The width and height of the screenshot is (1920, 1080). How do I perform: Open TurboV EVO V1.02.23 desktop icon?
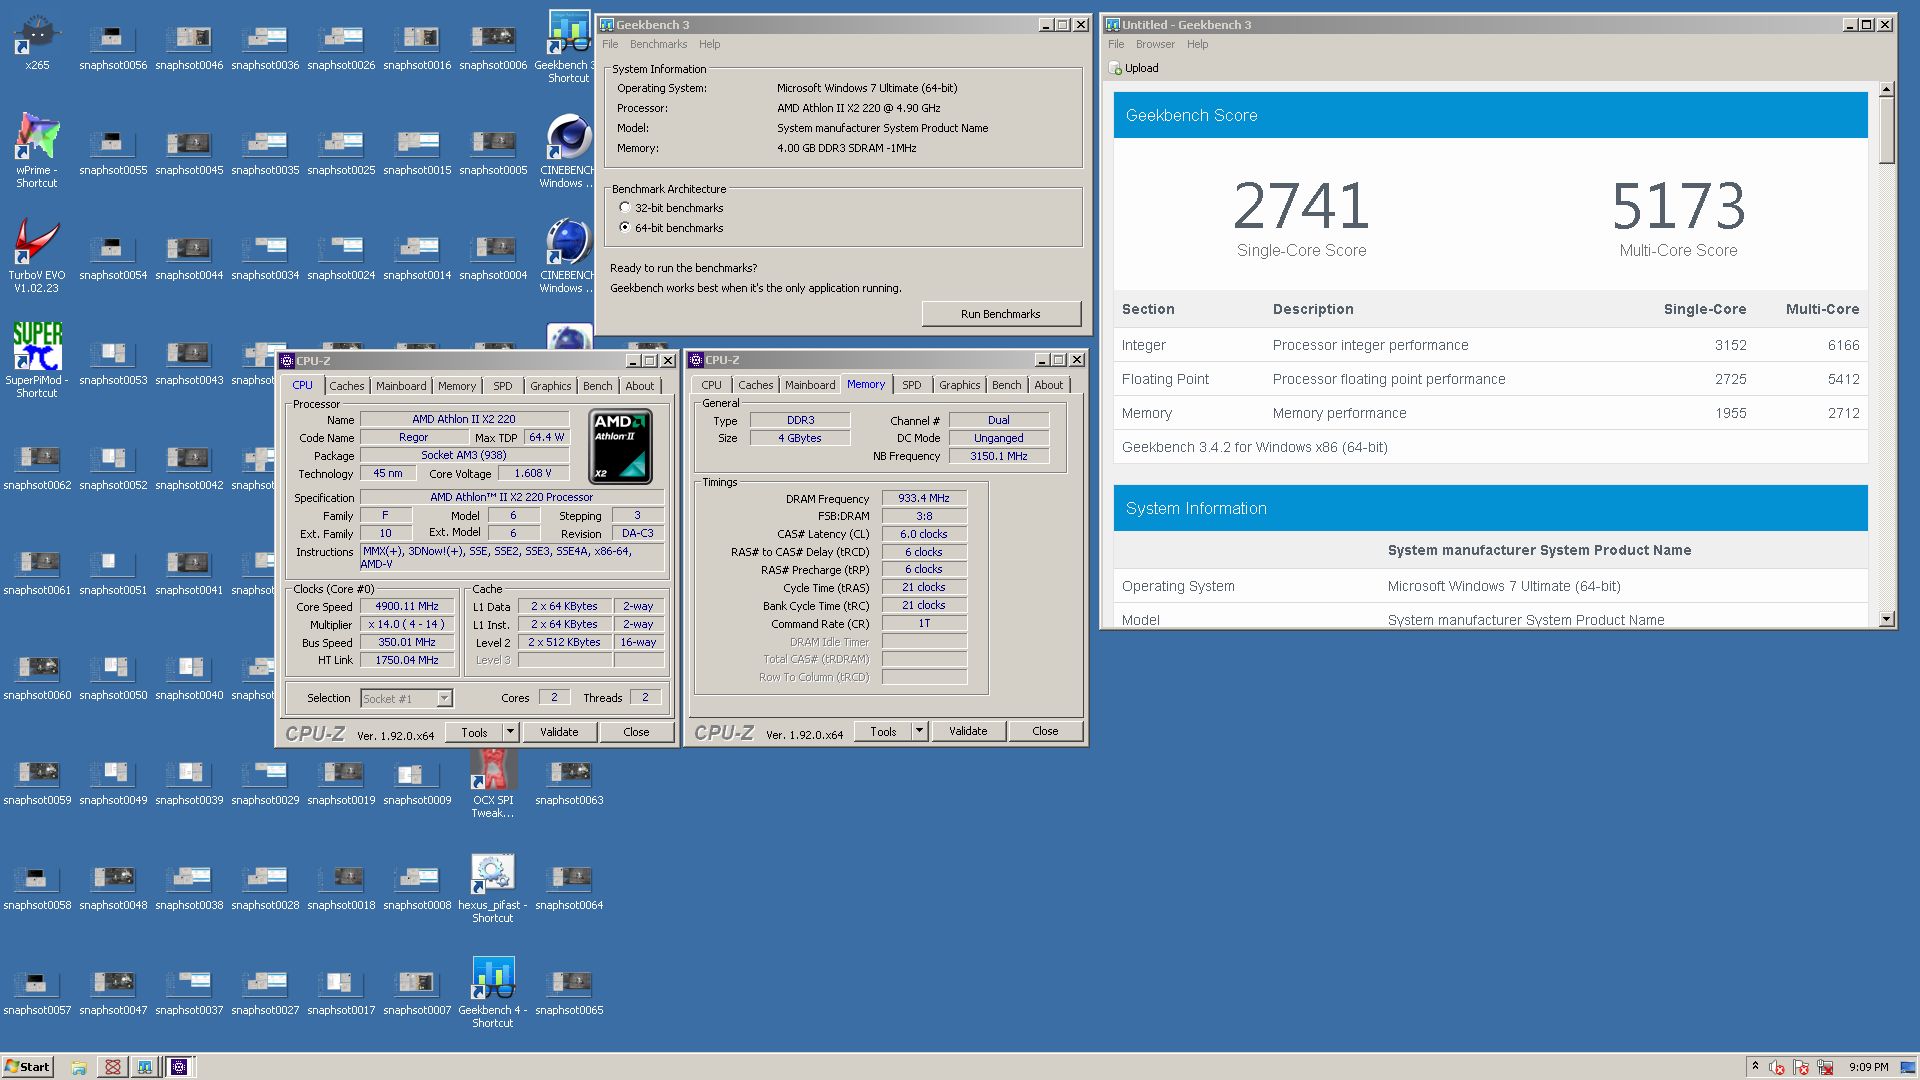point(37,255)
